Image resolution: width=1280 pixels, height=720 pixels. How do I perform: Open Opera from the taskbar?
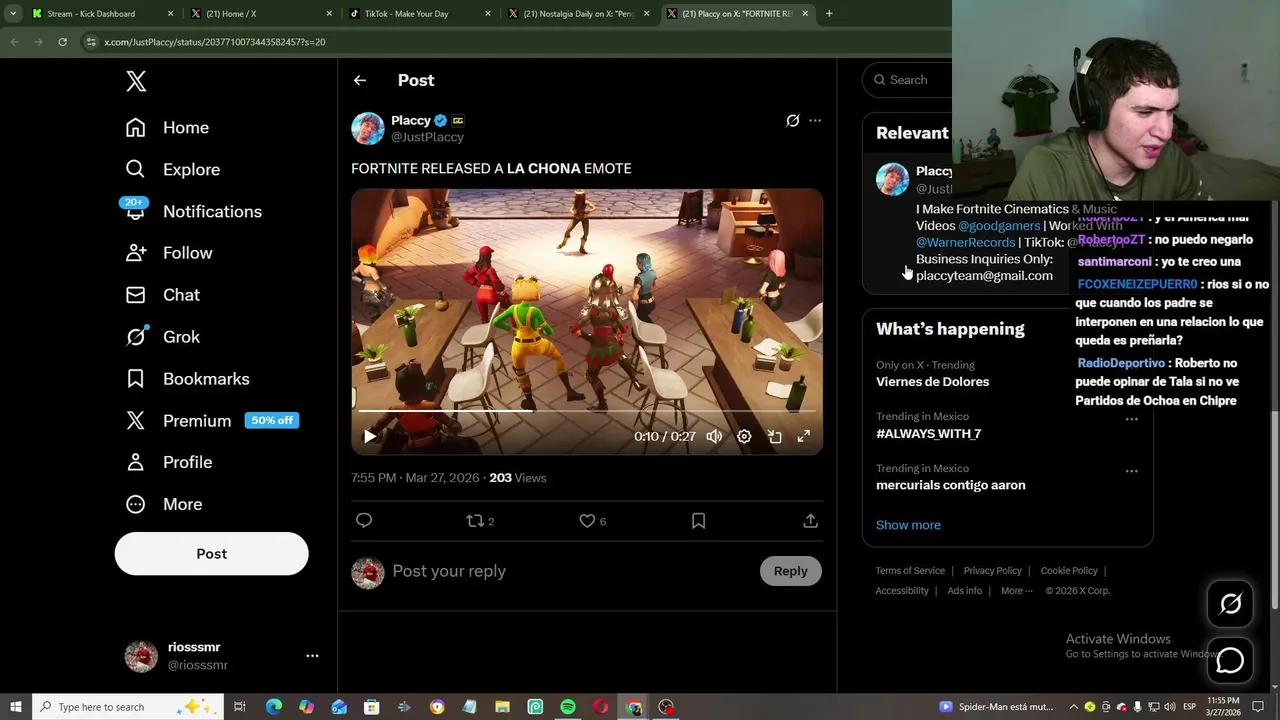coord(600,707)
